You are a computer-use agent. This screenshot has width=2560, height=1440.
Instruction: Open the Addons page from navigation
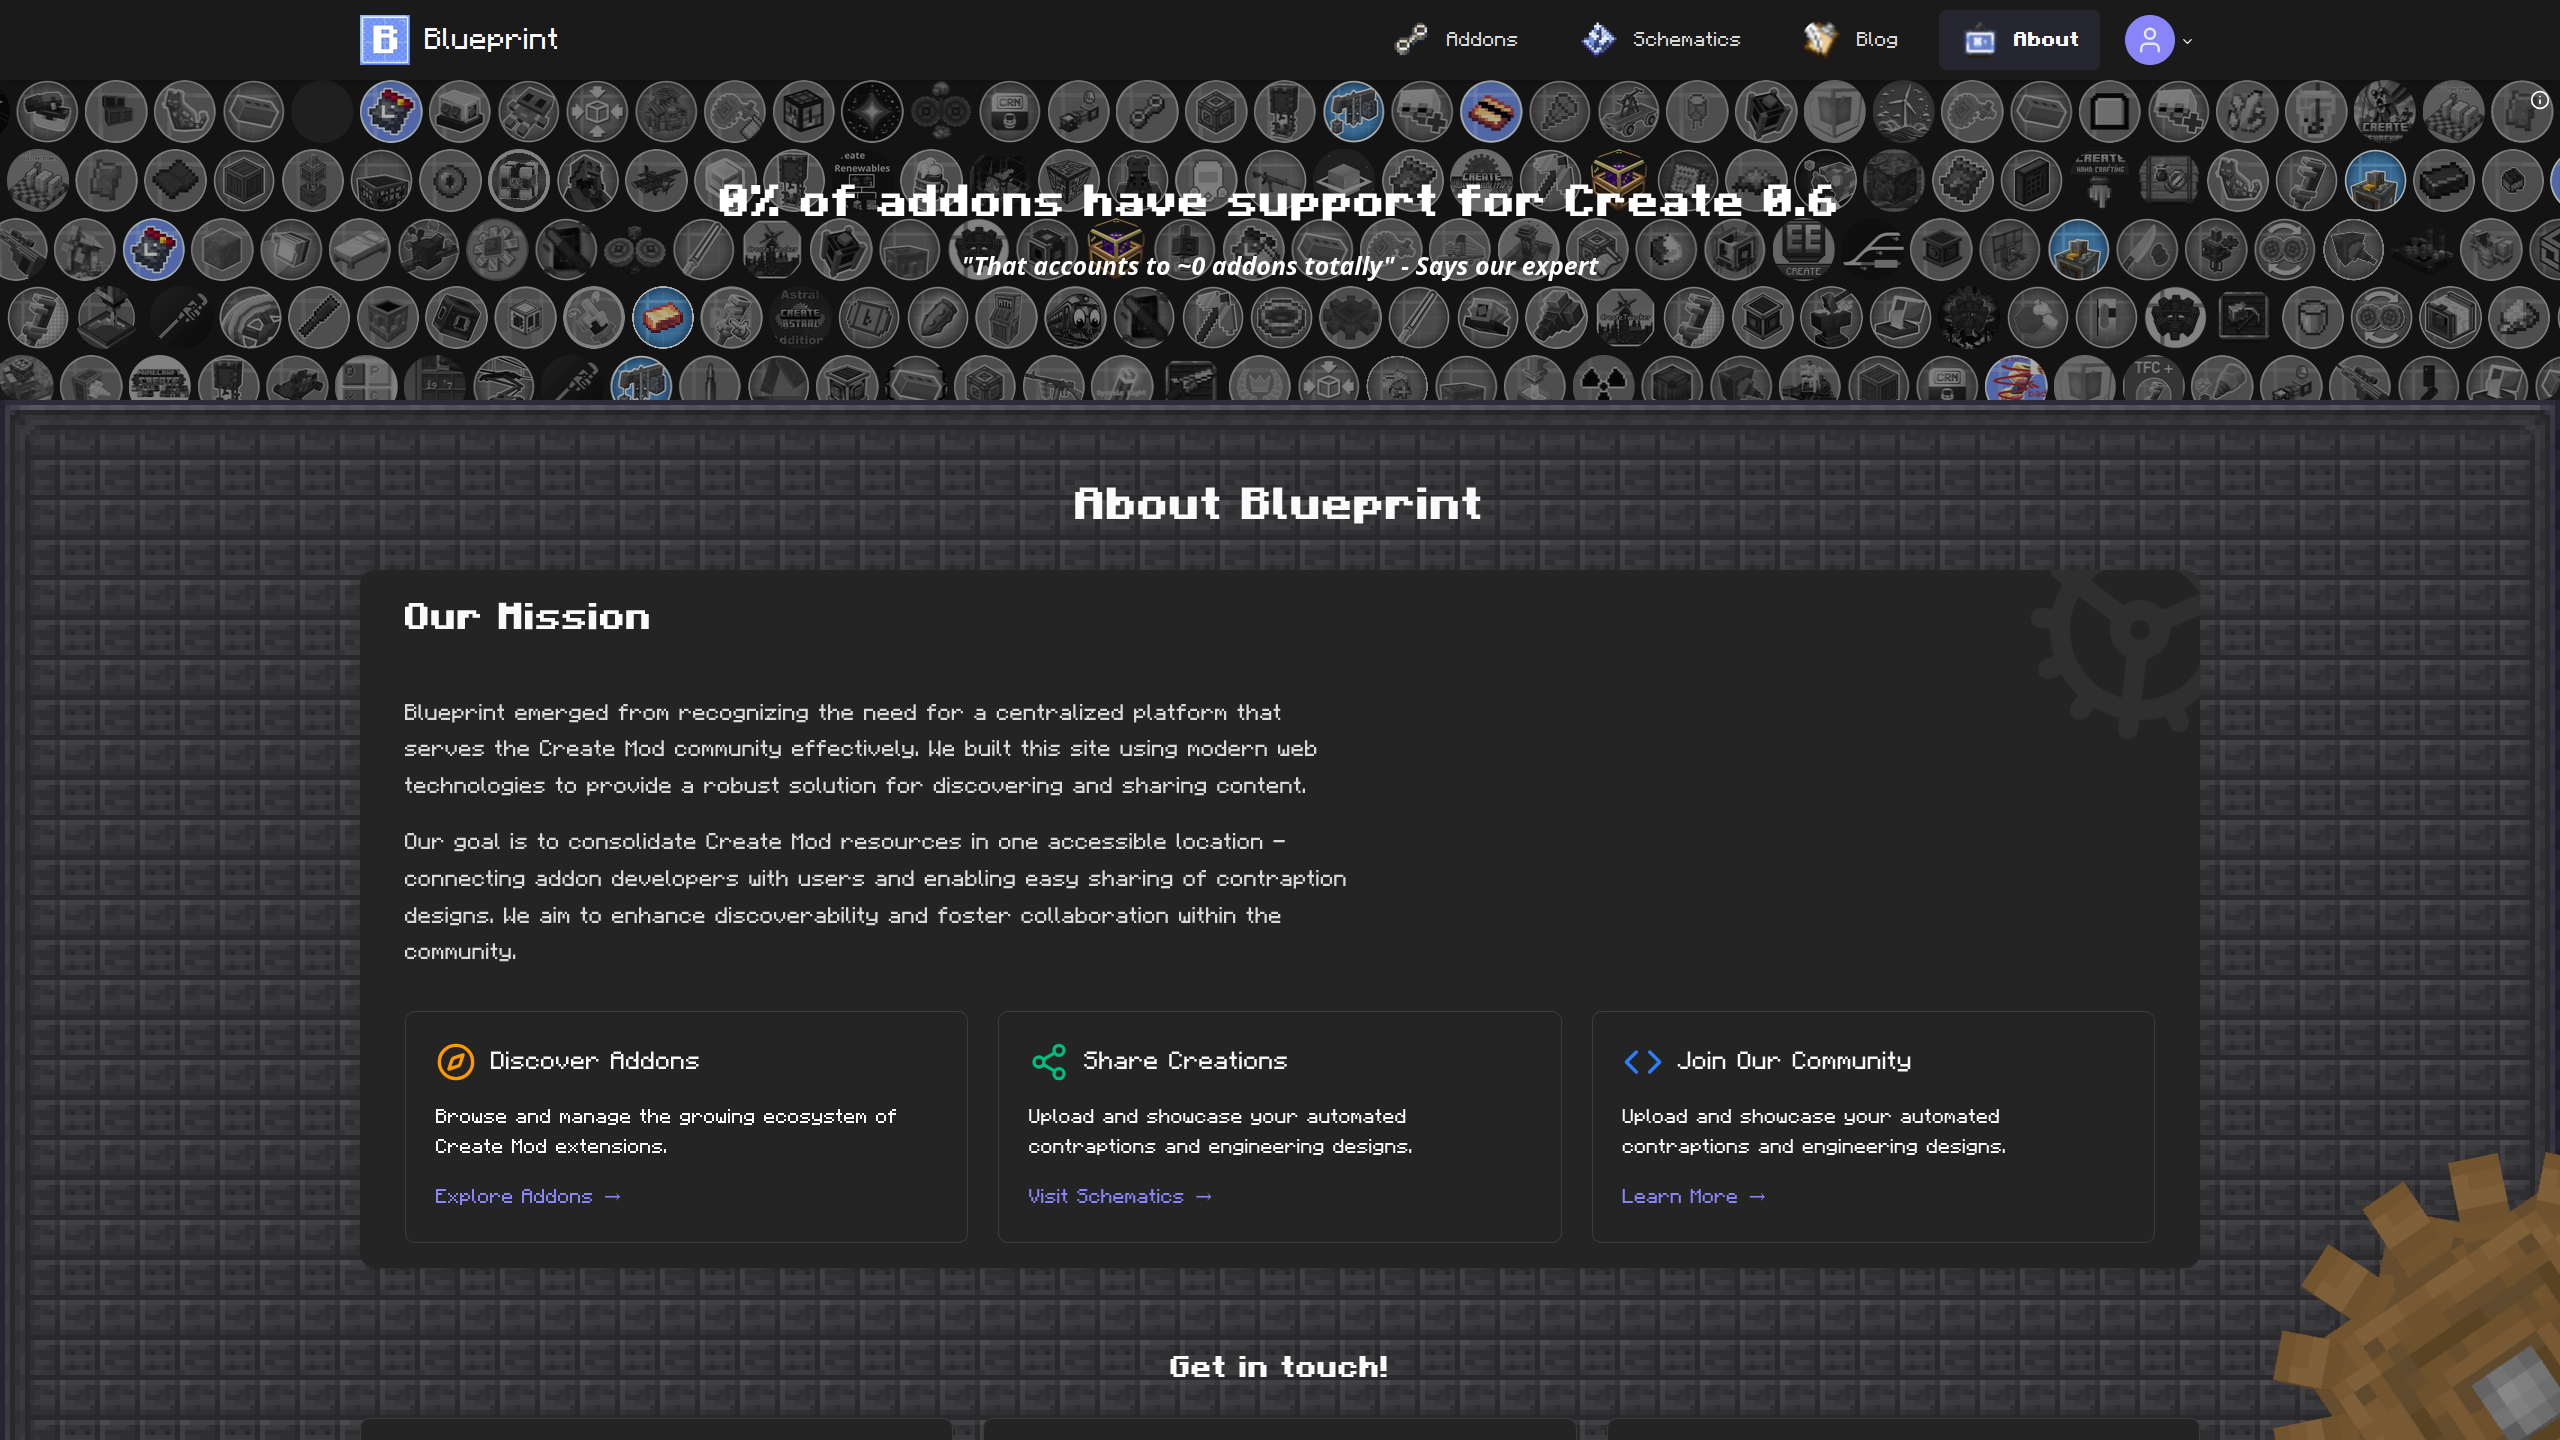tap(1457, 39)
